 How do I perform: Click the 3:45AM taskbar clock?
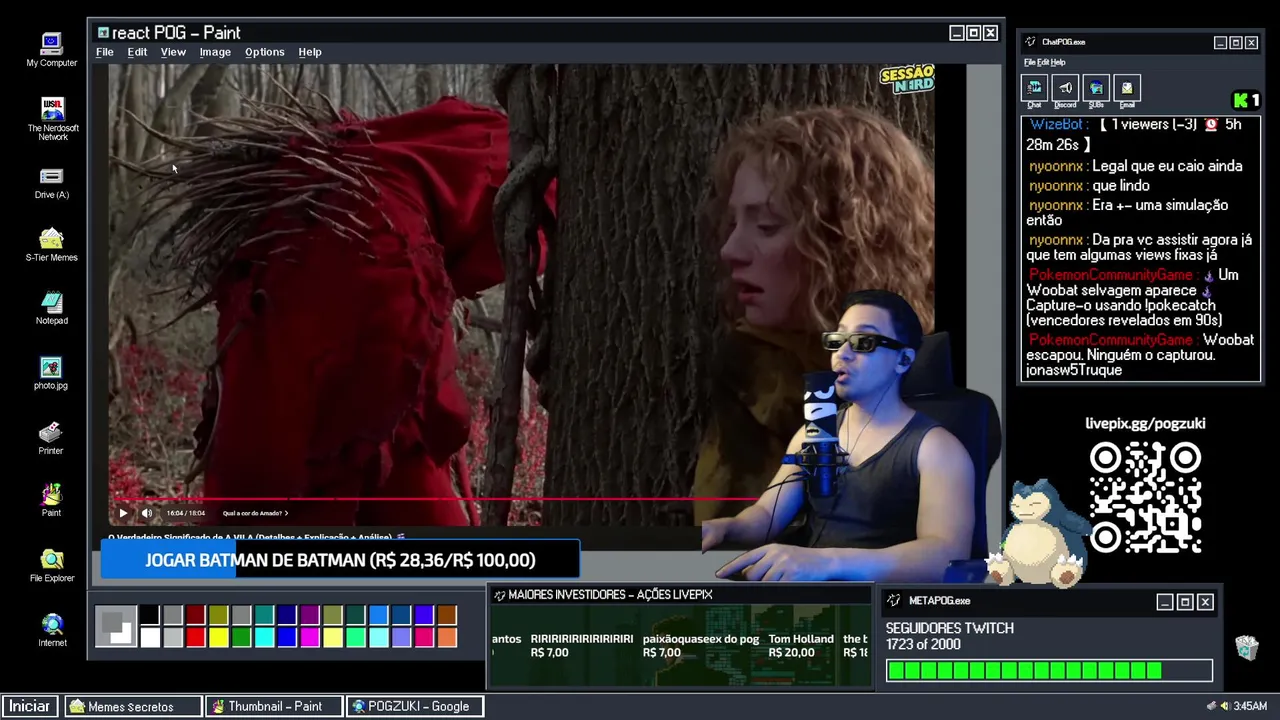point(1250,706)
